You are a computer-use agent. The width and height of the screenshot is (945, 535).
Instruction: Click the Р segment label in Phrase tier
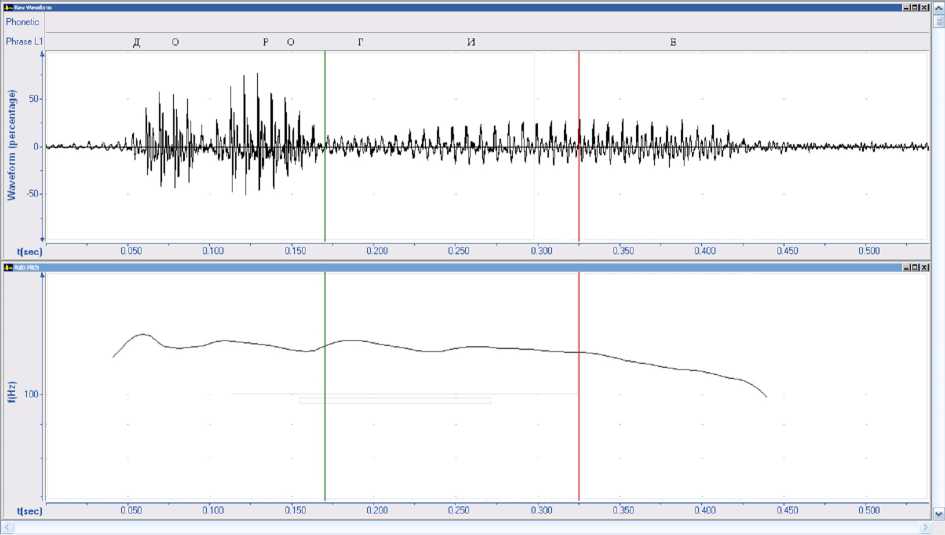point(265,42)
